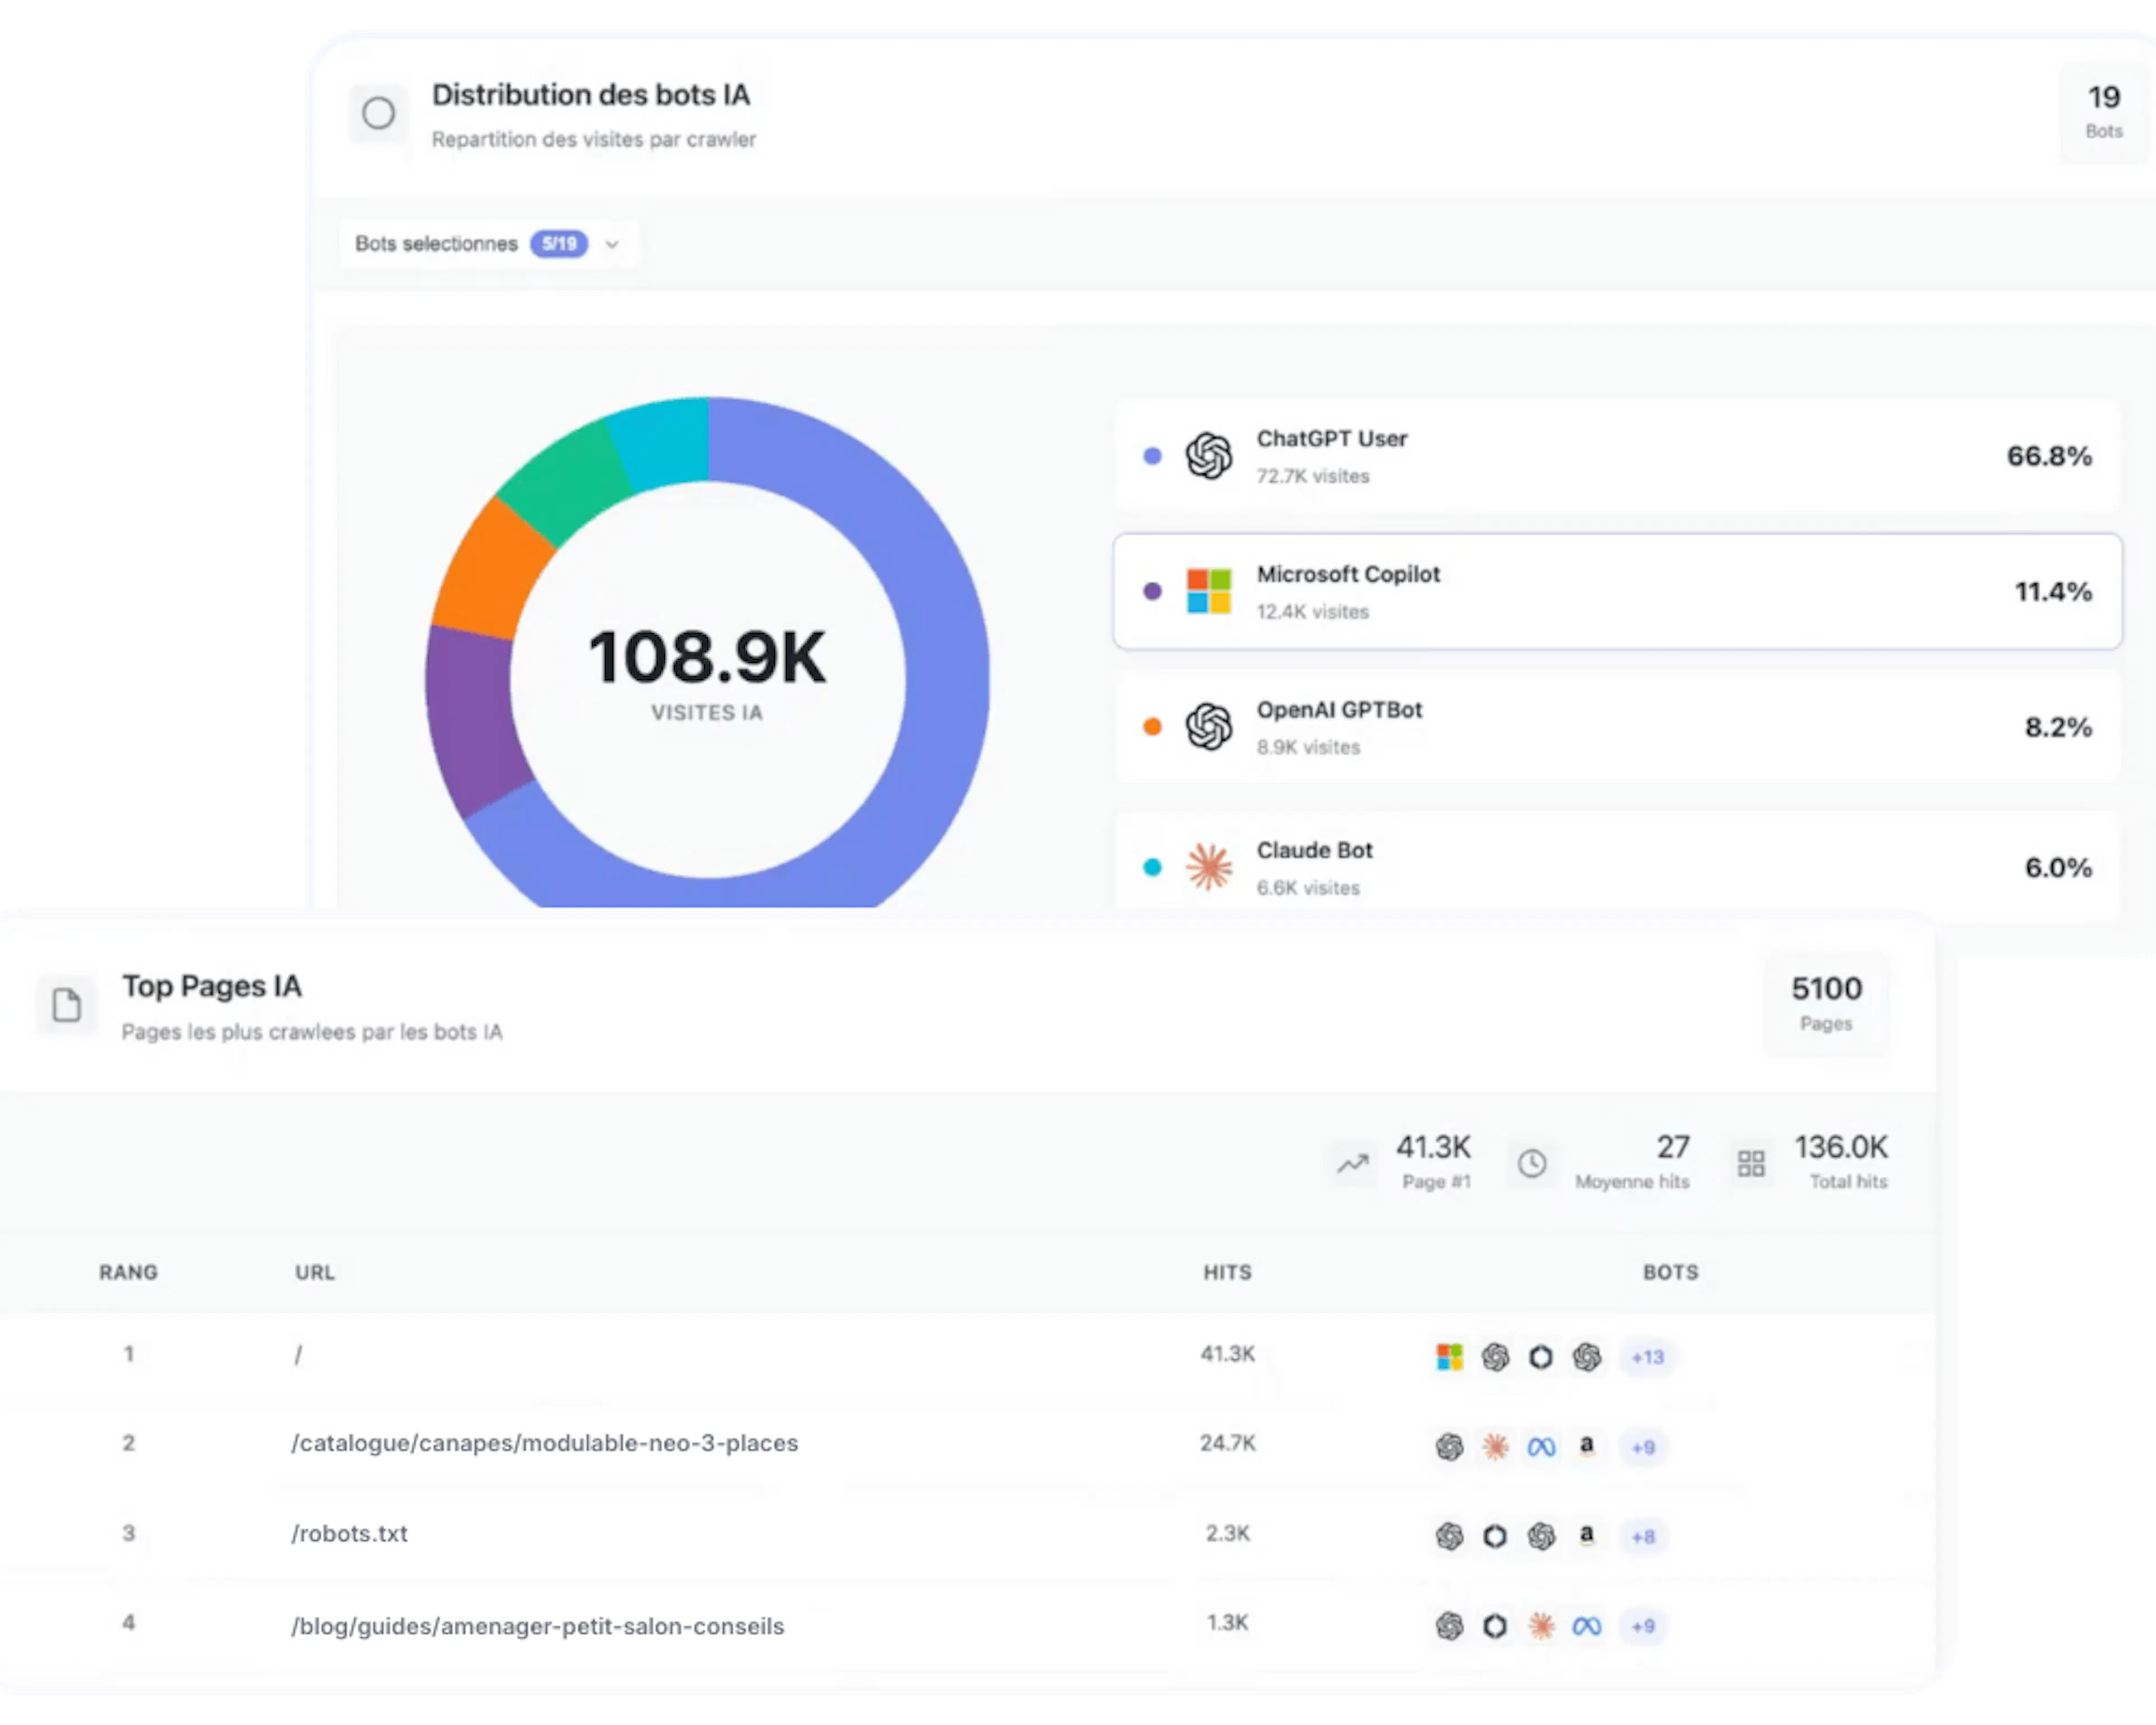
Task: Click the document icon next to Top Pages IA
Action: 66,1005
